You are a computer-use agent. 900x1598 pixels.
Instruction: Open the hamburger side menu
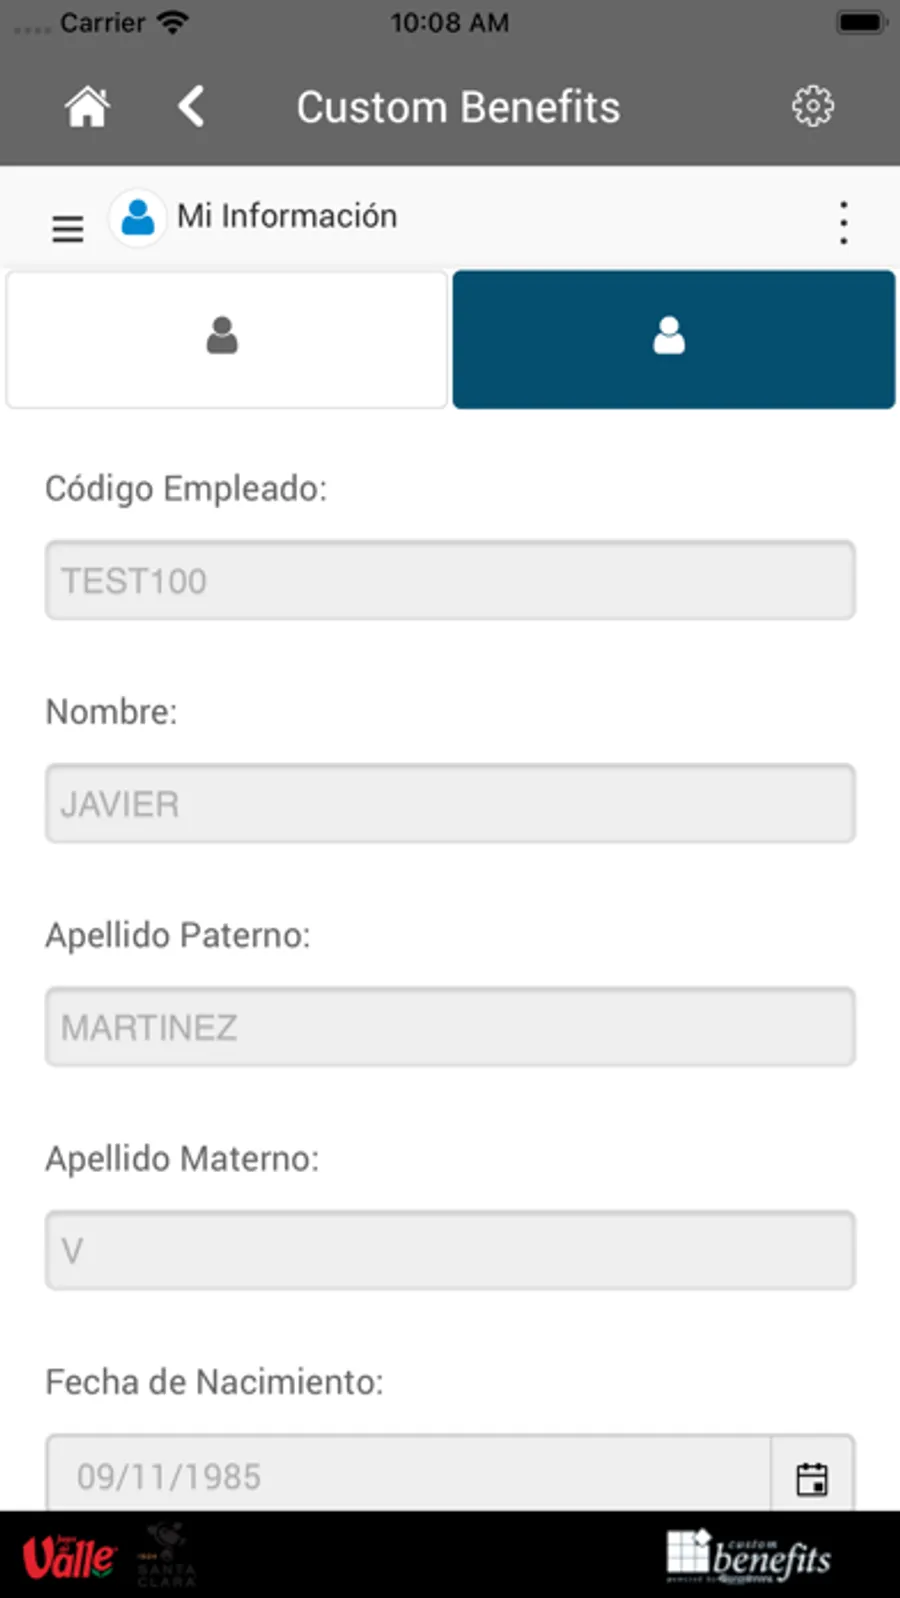pos(67,229)
